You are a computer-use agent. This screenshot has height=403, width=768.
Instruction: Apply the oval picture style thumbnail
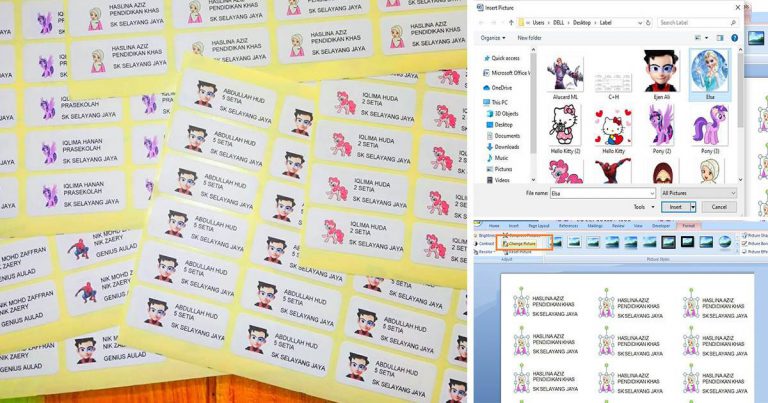point(725,241)
